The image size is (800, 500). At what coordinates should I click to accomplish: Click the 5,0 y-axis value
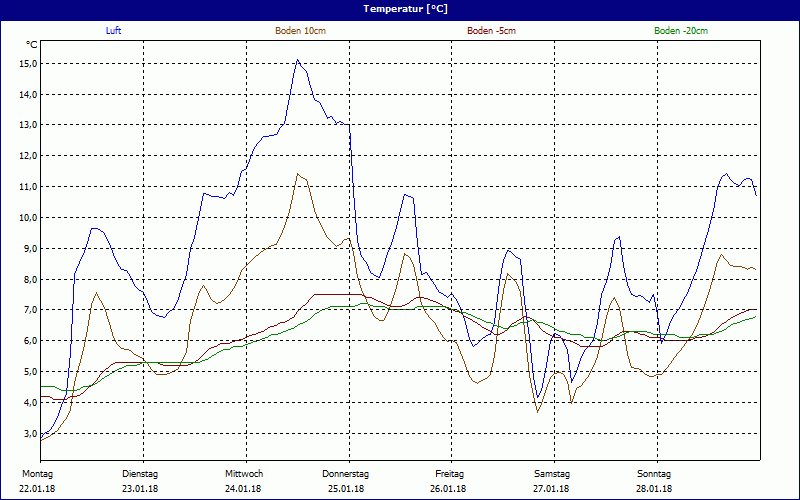30,372
